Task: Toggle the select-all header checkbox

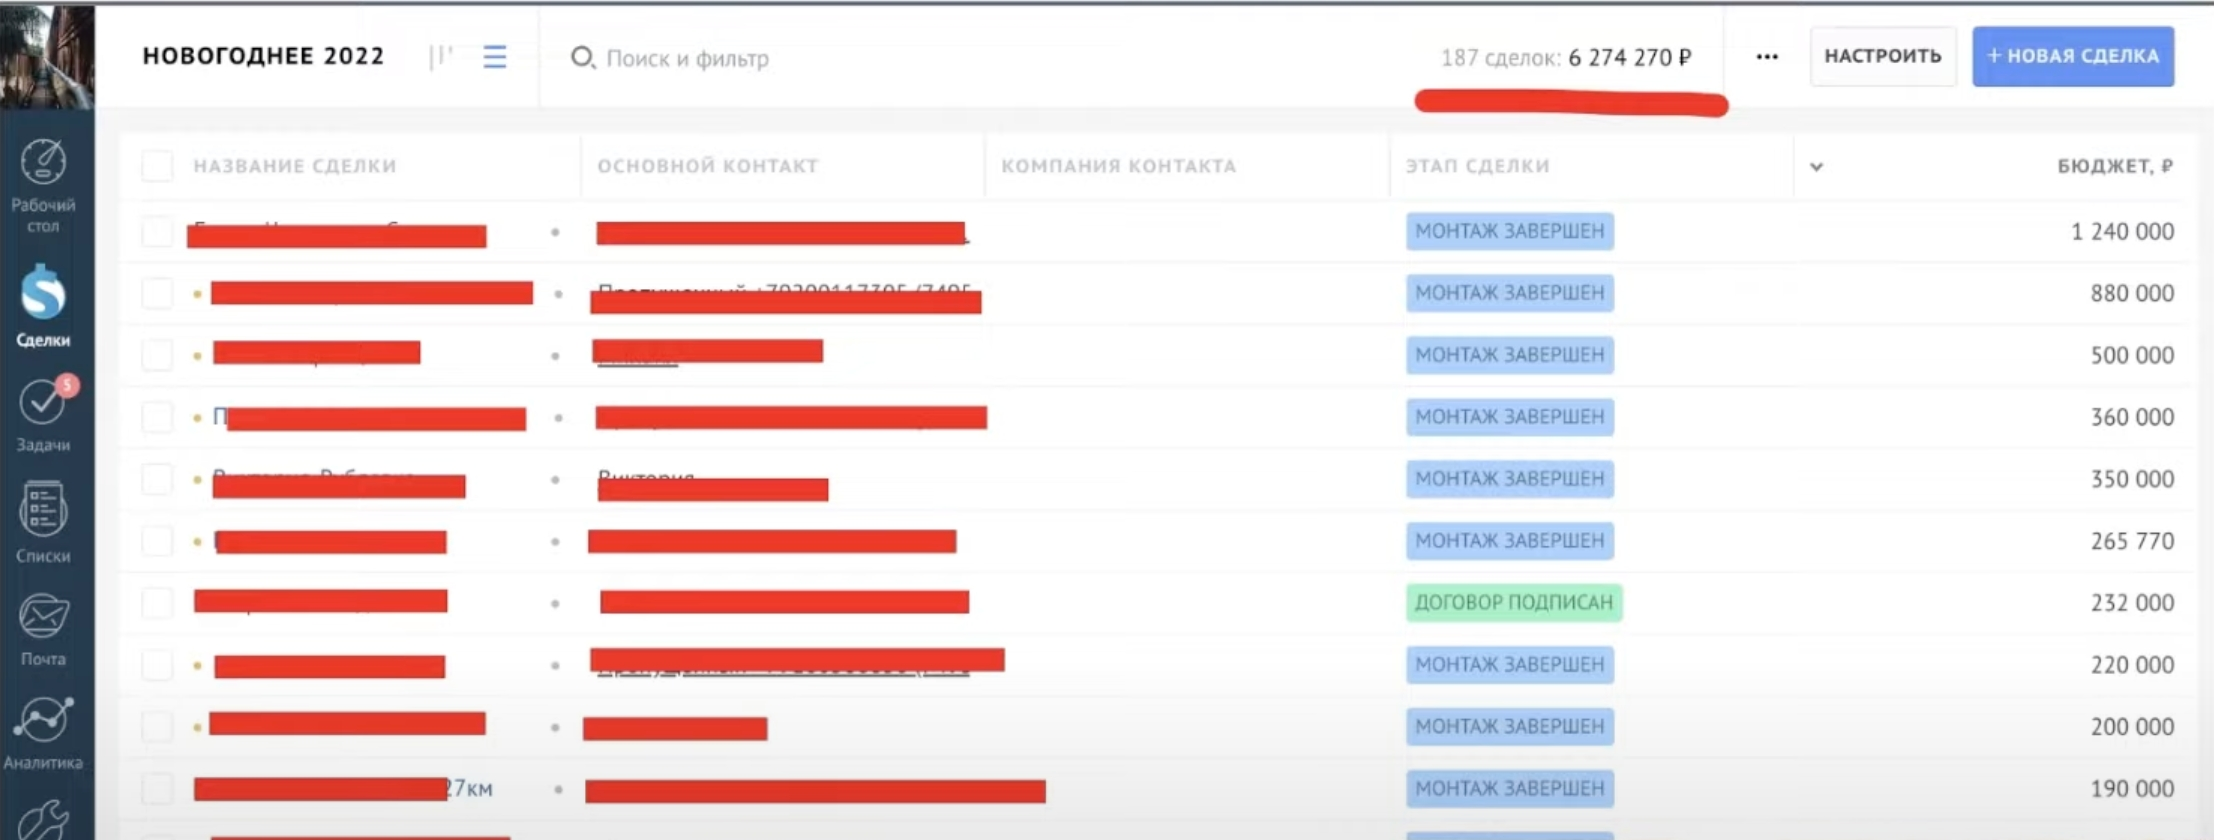Action: tap(157, 166)
